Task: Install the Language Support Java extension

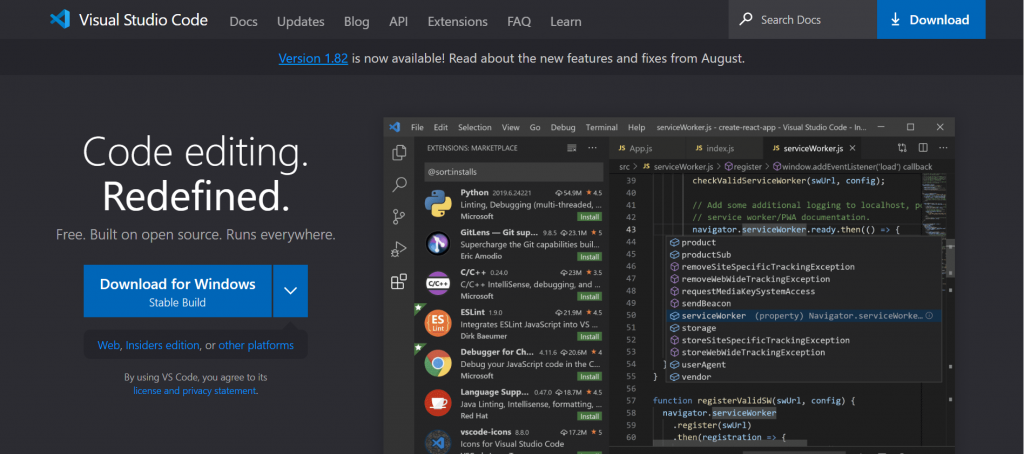Action: [x=590, y=416]
